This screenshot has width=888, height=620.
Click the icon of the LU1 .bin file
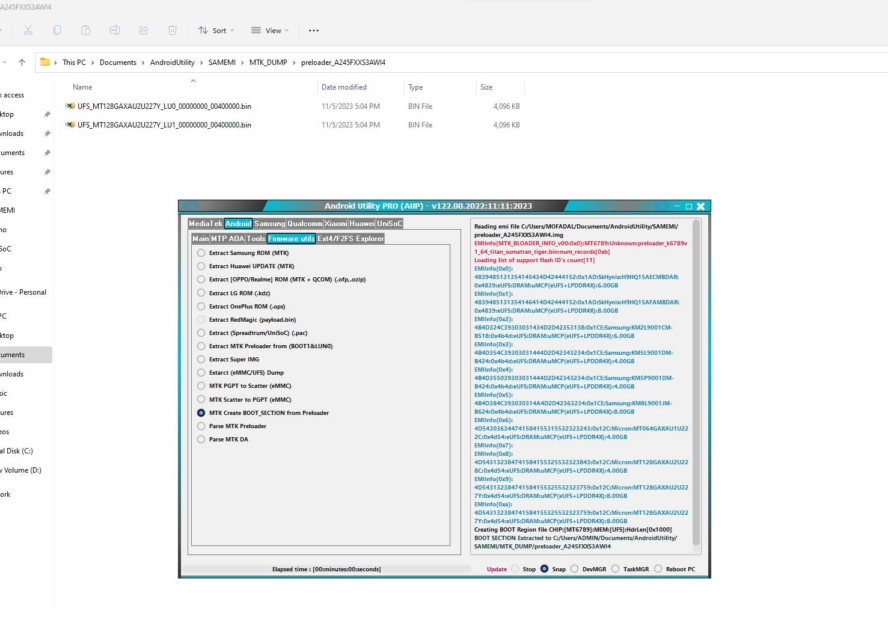pyautogui.click(x=70, y=125)
